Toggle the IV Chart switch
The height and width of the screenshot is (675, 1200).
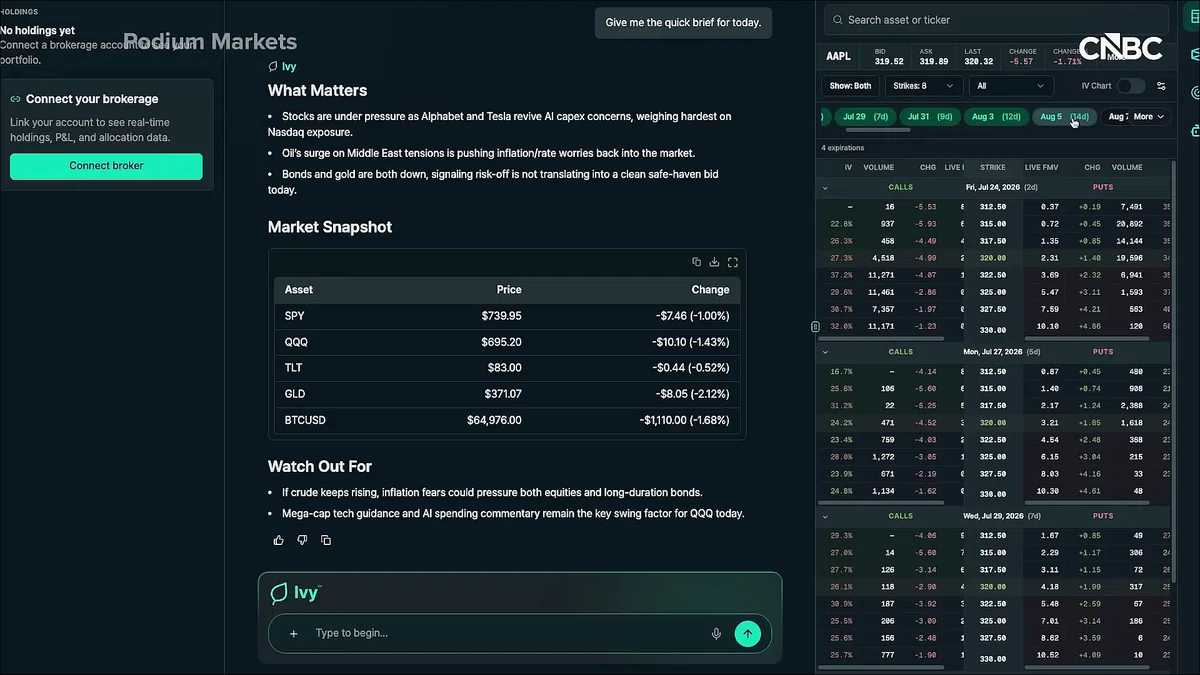[x=1131, y=86]
